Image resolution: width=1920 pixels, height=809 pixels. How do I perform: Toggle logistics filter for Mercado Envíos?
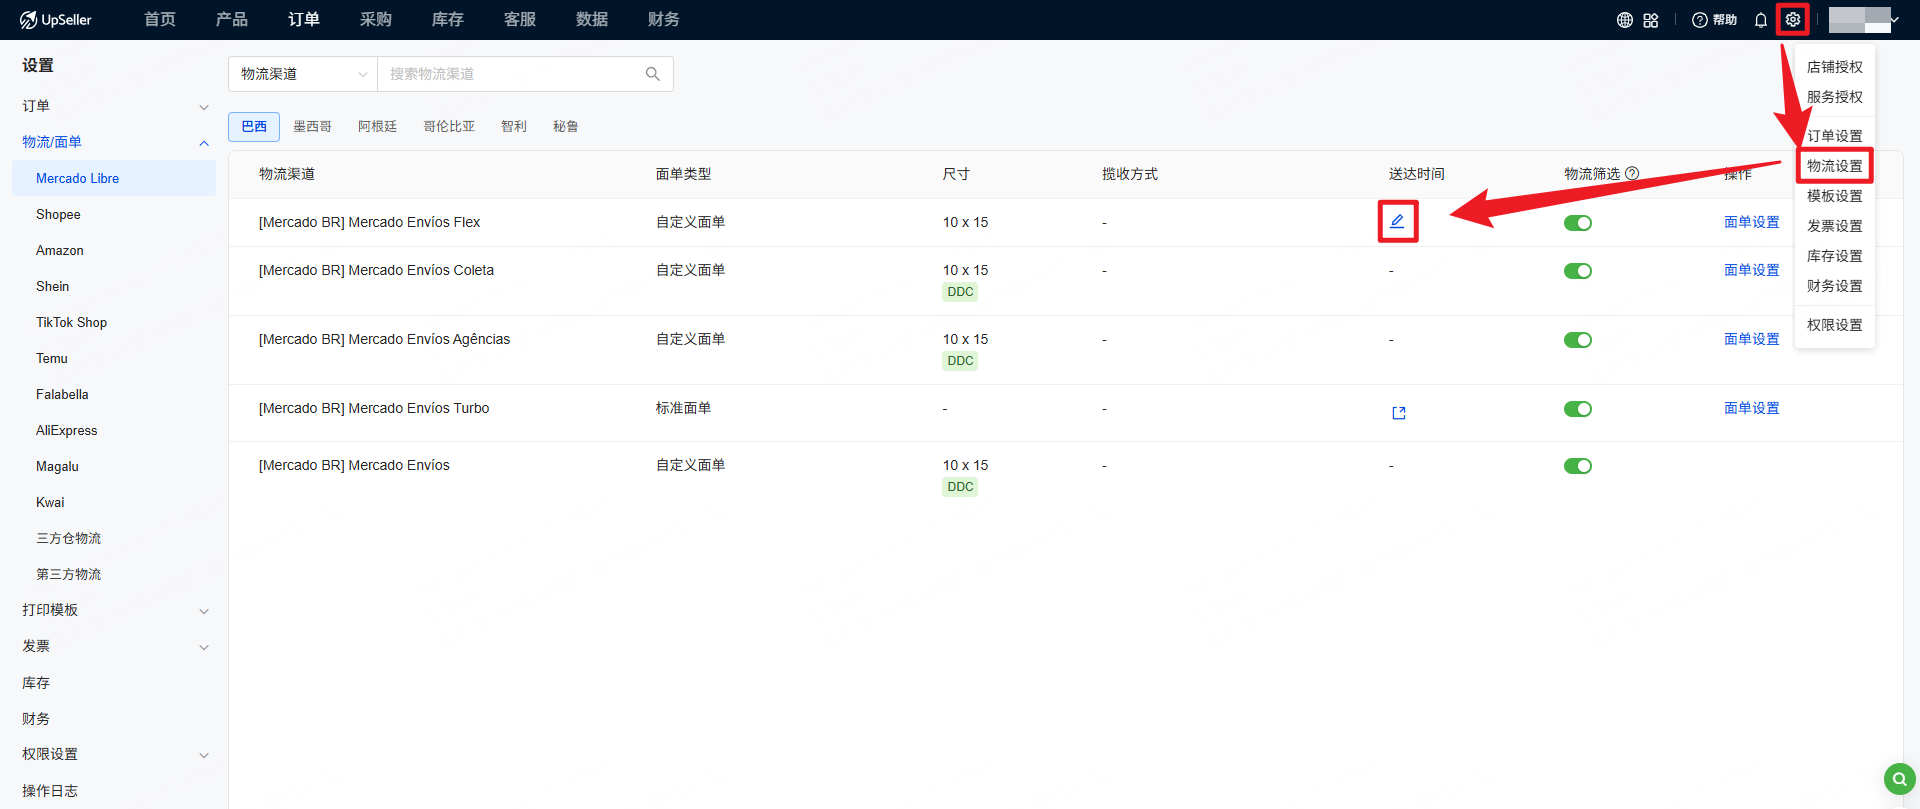click(1578, 466)
